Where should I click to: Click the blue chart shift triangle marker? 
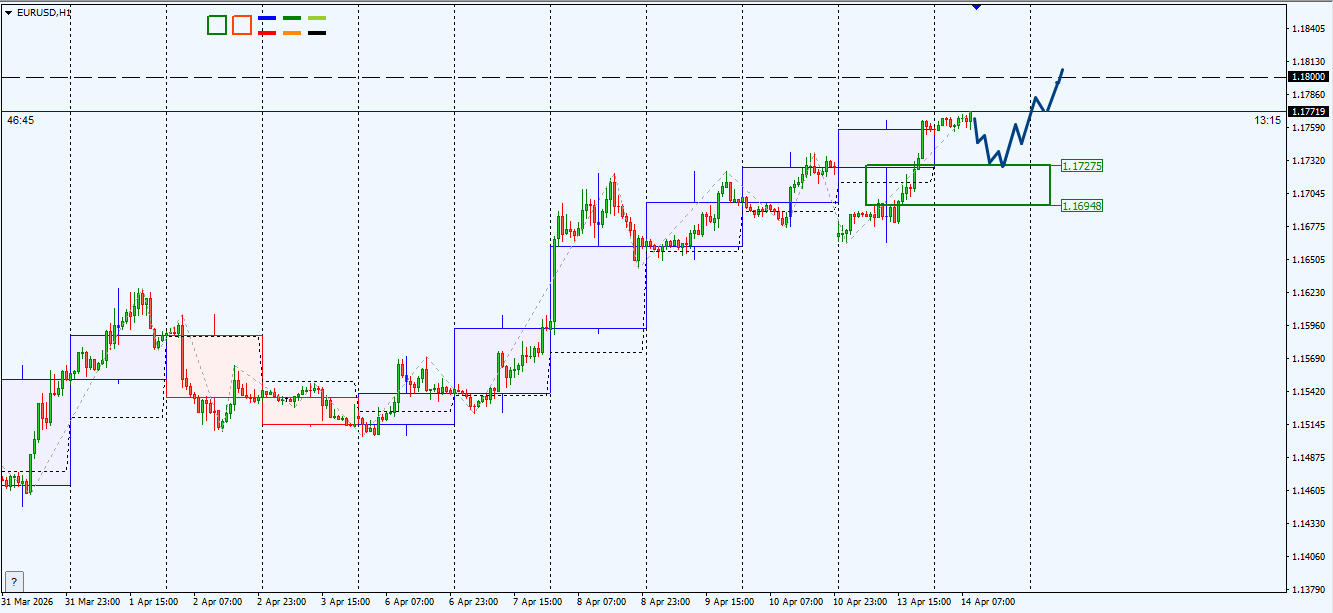(977, 6)
